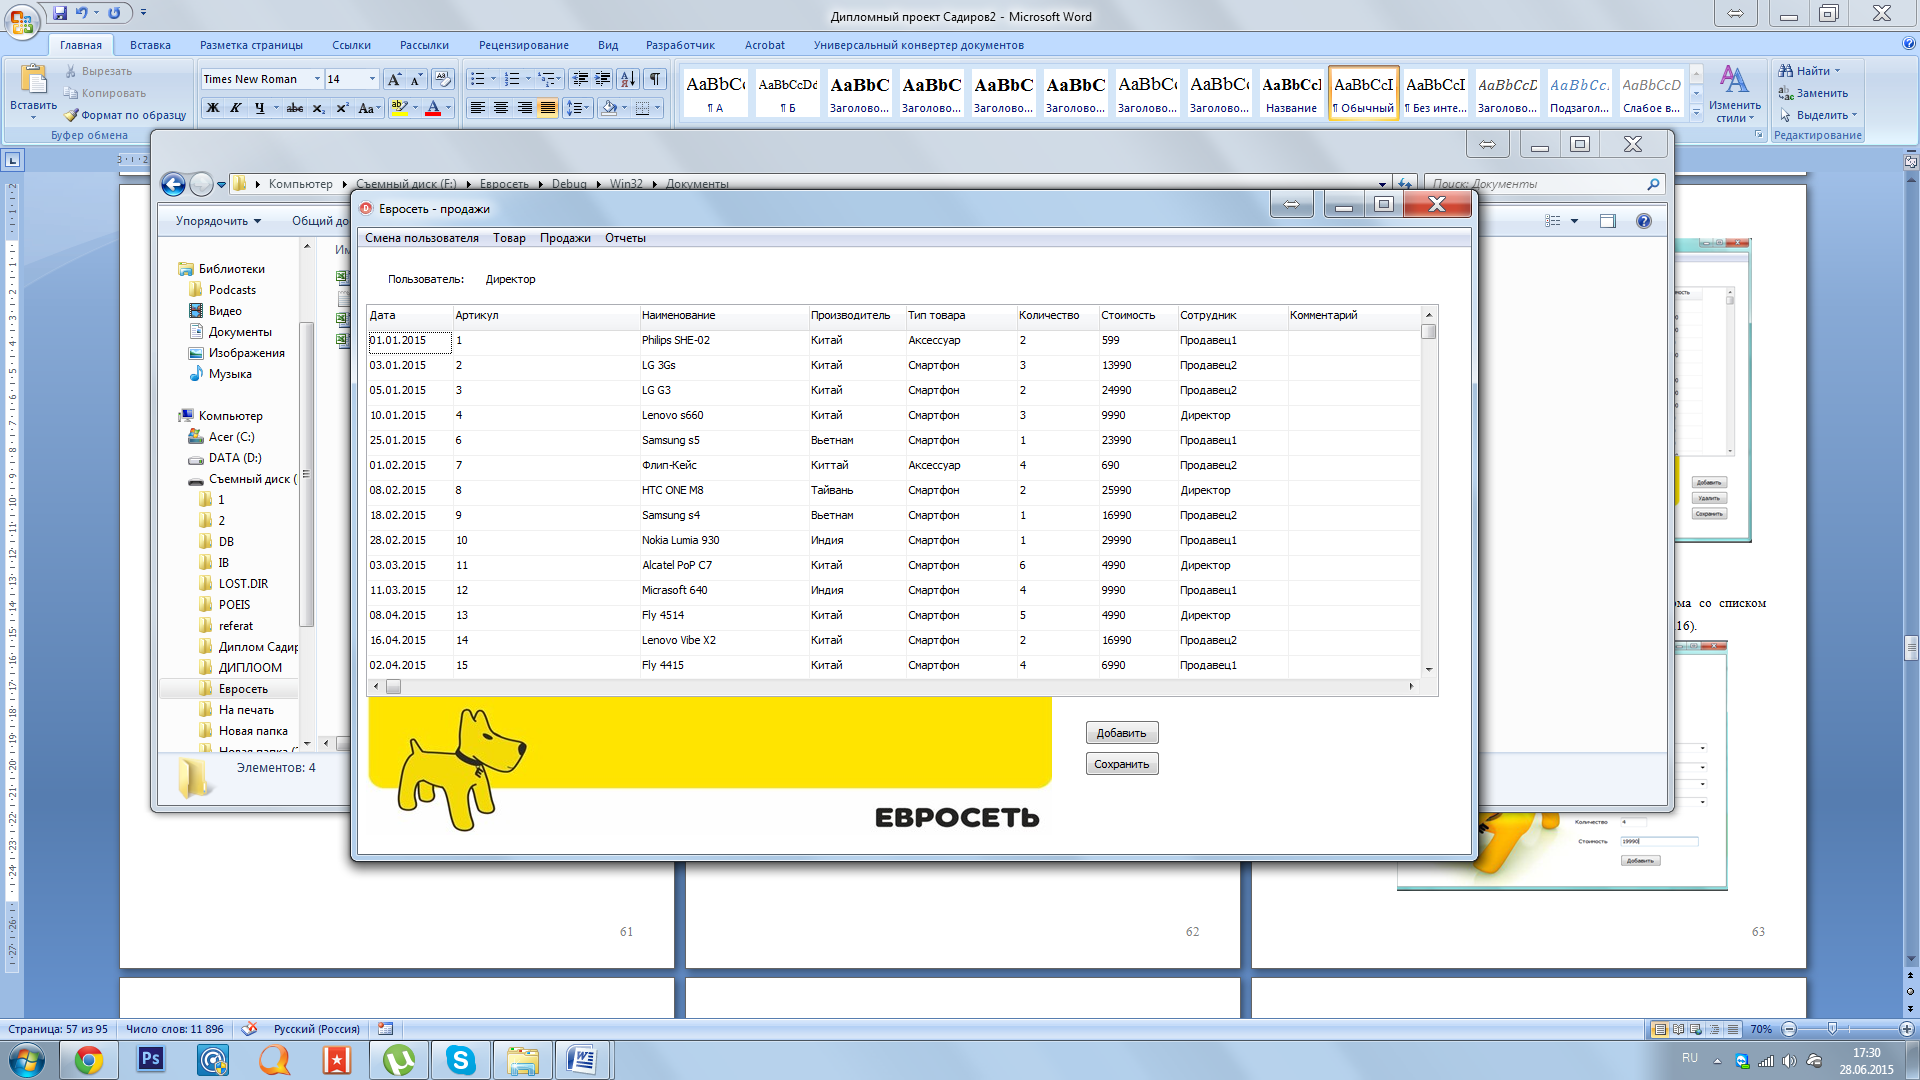Screen dimensions: 1920x1080
Task: Toggle show paragraph marks (¶)
Action: [655, 79]
